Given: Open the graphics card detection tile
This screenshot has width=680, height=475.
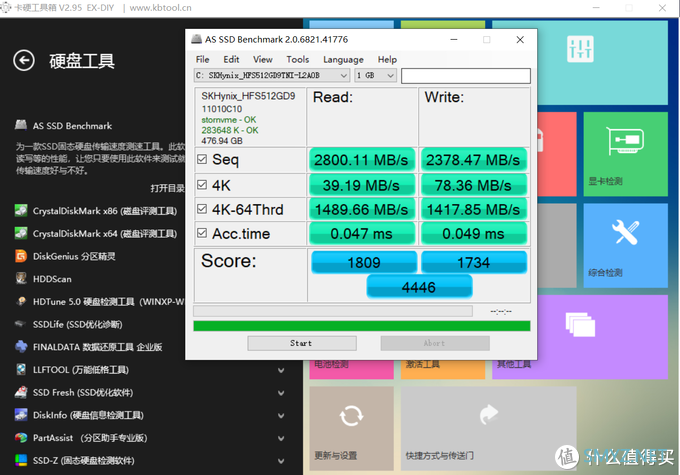Looking at the screenshot, I should point(625,154).
